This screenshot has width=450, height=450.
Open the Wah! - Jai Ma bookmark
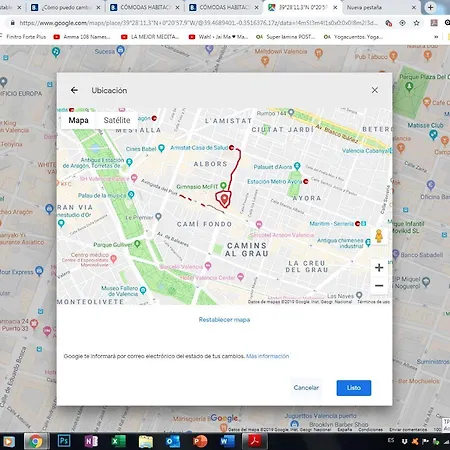click(x=219, y=37)
